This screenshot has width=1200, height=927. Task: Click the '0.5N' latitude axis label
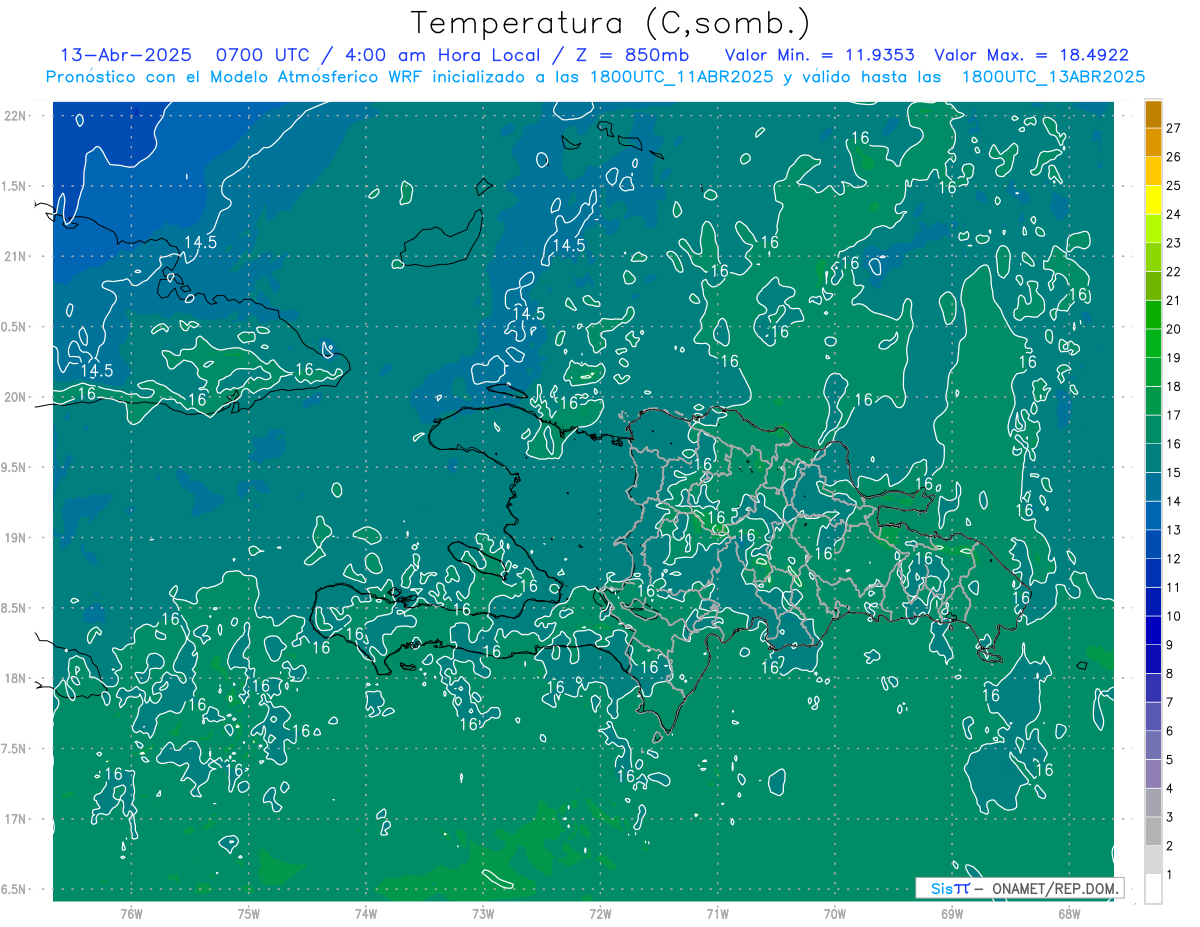pos(15,327)
